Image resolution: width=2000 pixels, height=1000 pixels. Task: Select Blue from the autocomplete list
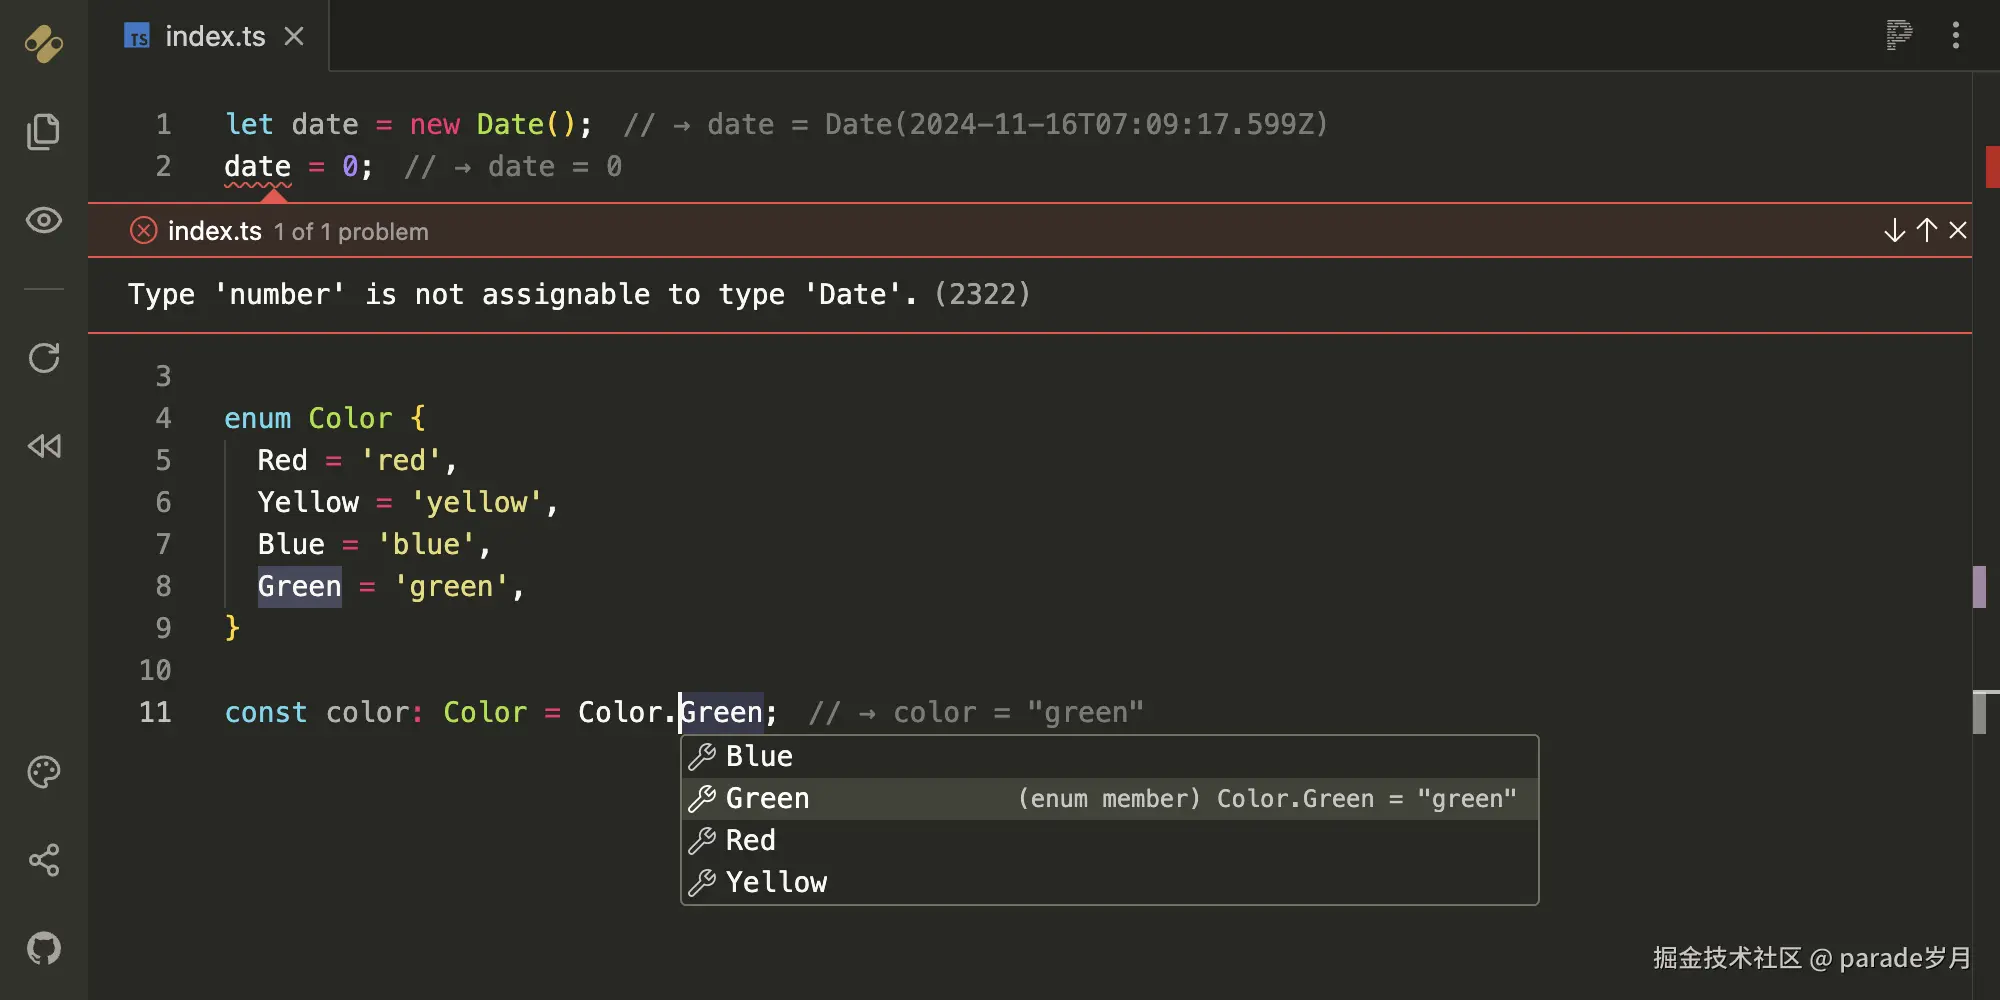point(757,756)
